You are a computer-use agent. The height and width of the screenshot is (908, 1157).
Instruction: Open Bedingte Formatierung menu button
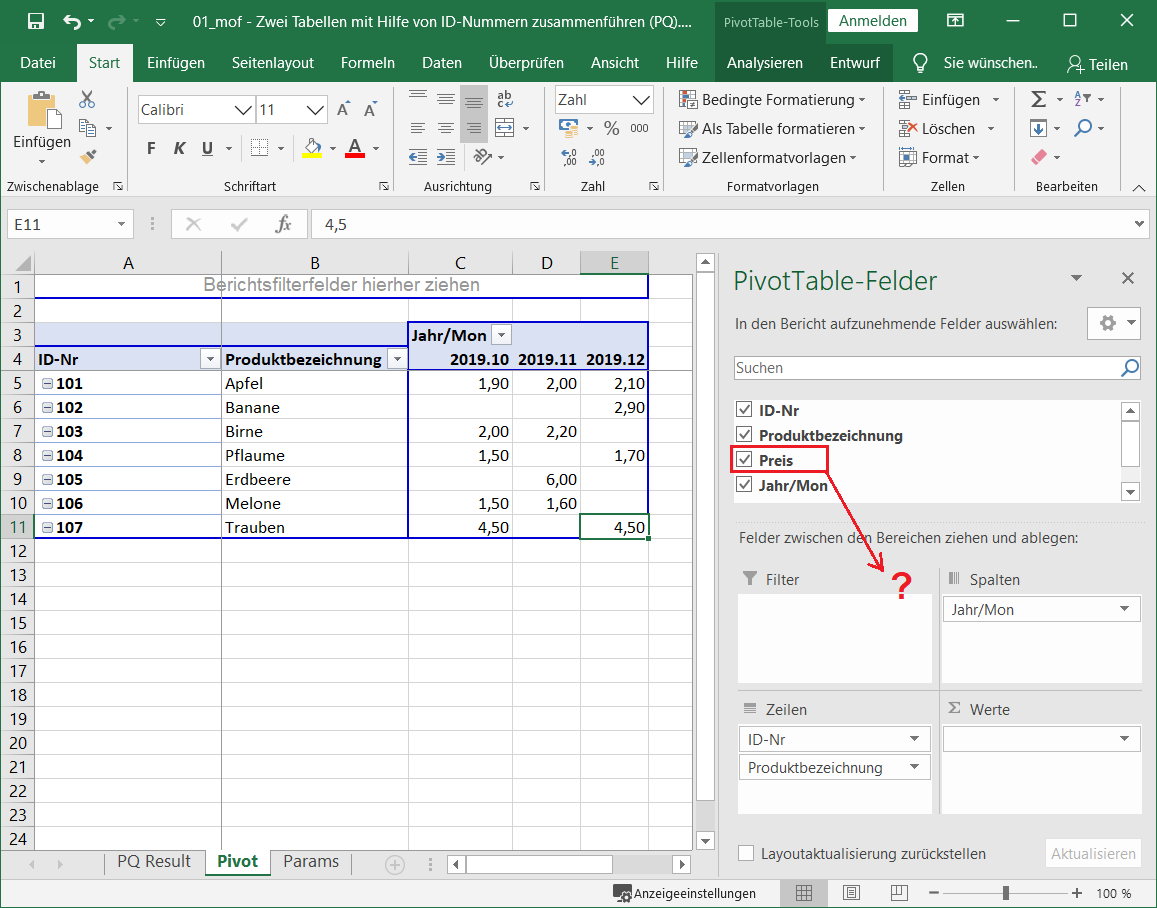[x=772, y=100]
